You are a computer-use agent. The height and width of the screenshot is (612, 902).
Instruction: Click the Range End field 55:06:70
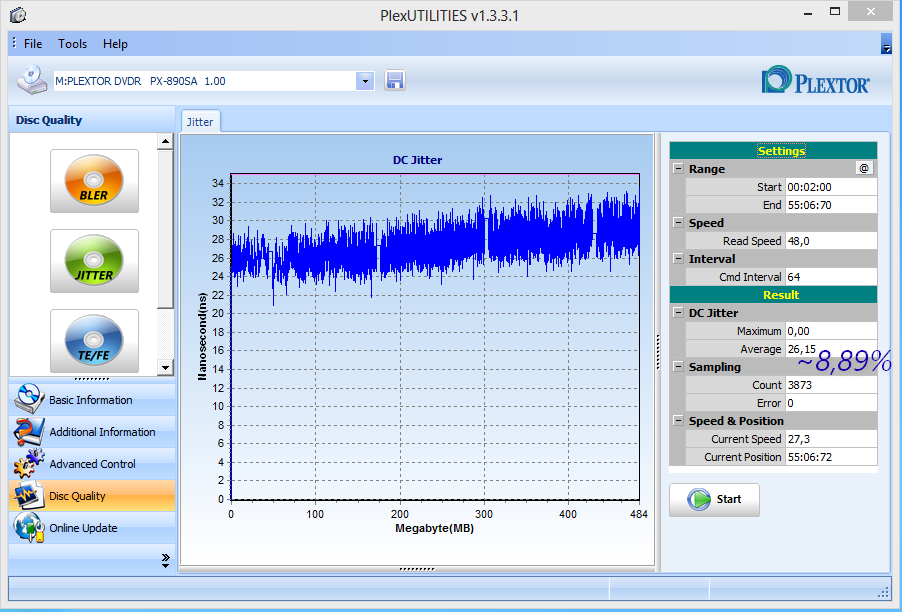(x=831, y=205)
